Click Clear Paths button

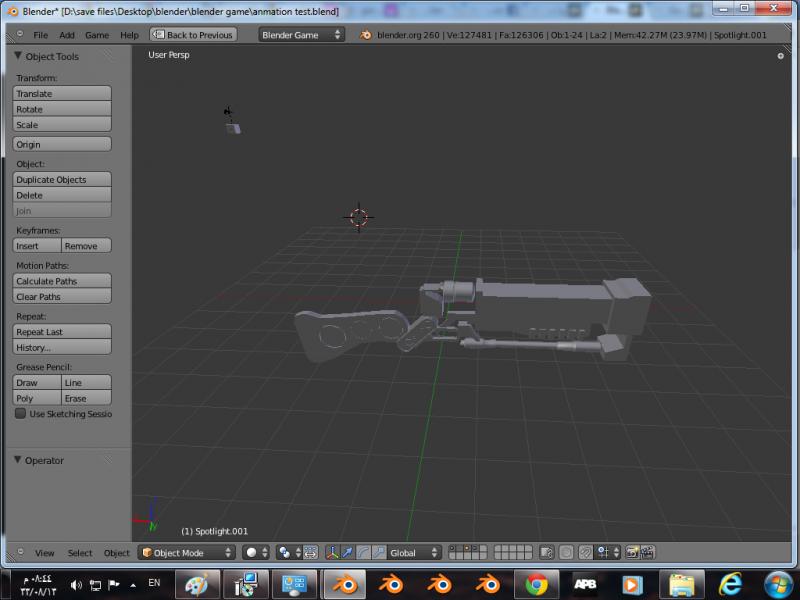click(62, 296)
